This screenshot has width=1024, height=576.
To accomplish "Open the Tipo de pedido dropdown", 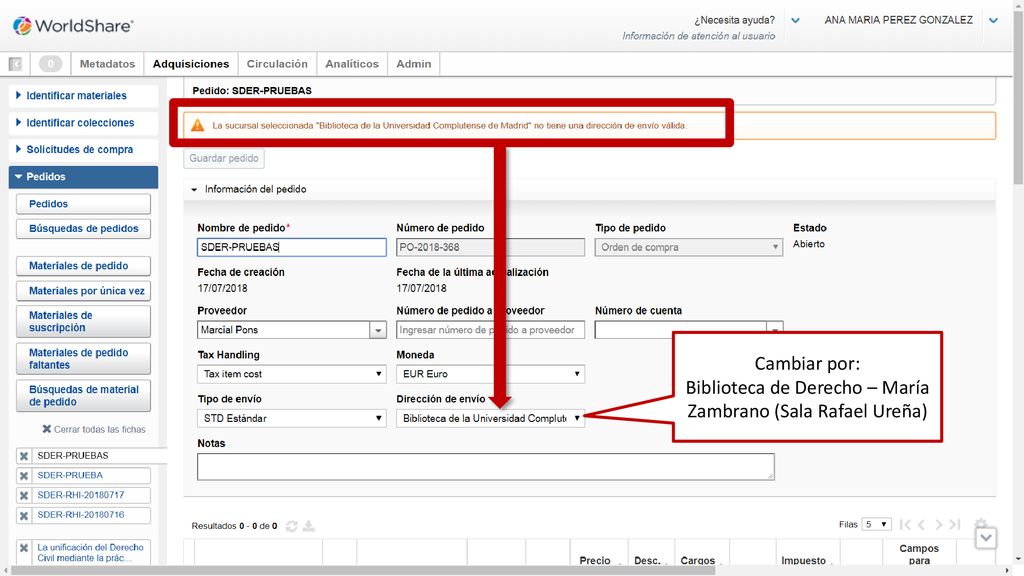I will click(688, 248).
